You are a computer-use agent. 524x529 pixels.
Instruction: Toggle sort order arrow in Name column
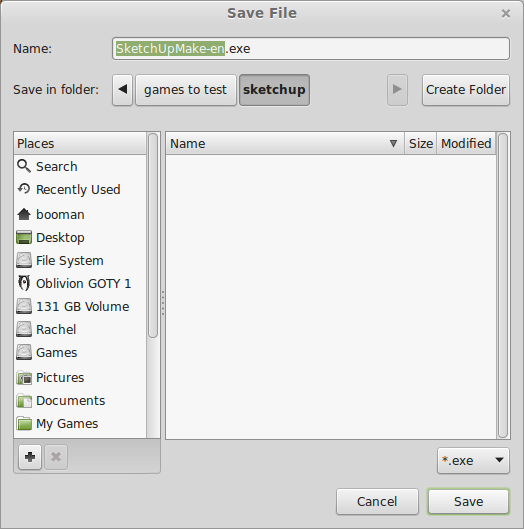point(393,143)
